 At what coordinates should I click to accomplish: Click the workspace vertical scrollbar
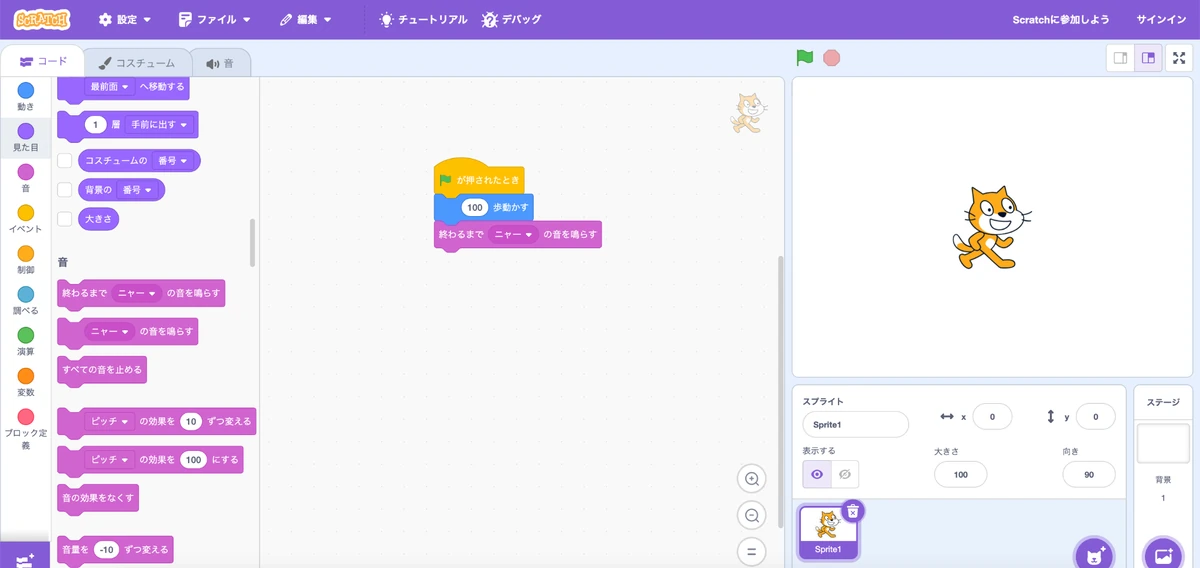click(x=780, y=392)
